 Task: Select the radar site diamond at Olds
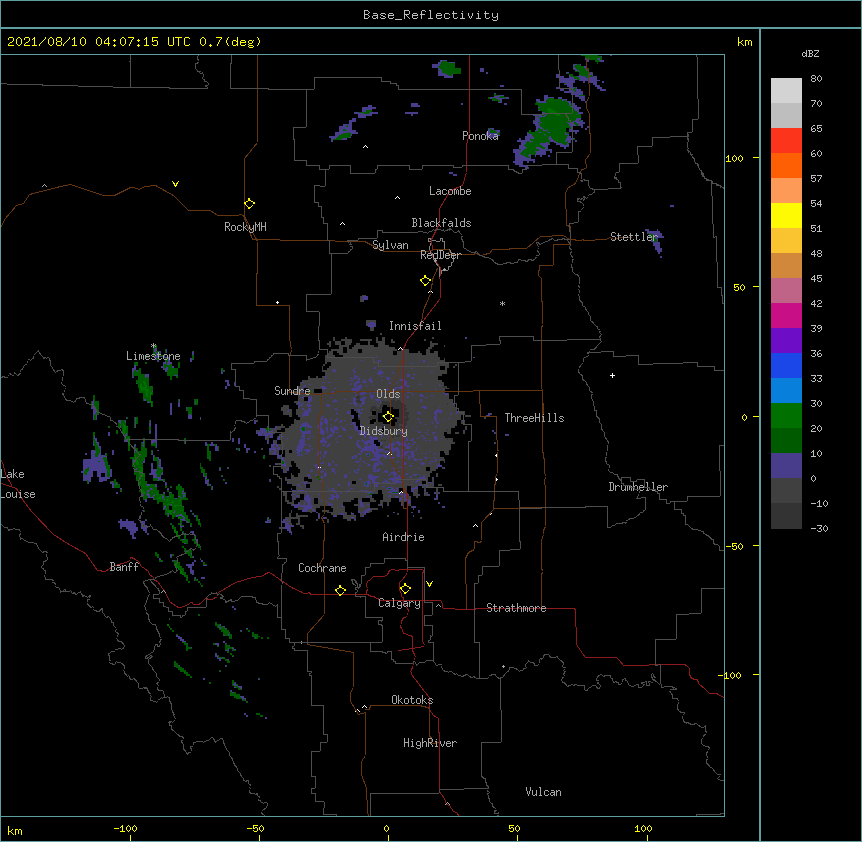(388, 417)
